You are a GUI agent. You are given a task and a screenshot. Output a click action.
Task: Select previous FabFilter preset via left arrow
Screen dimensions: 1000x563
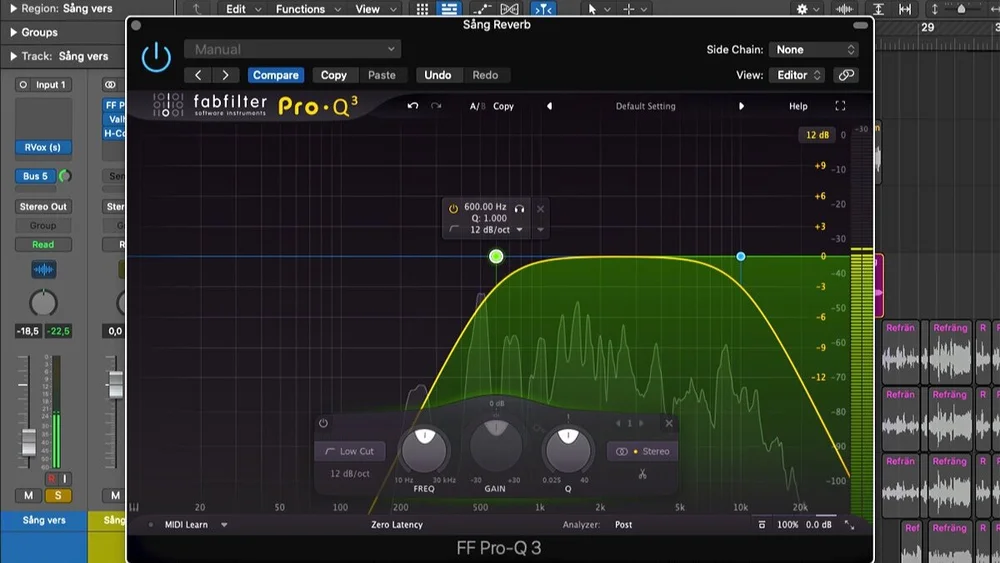(x=549, y=106)
